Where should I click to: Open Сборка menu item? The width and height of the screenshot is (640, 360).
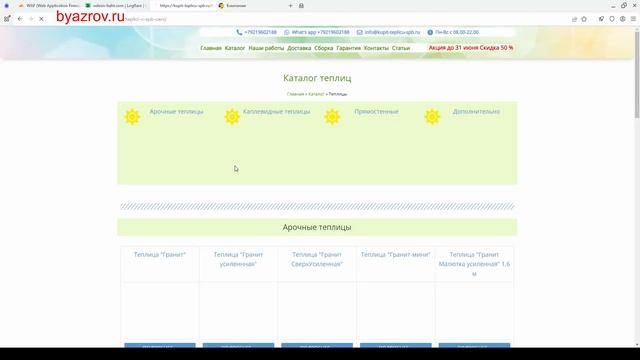[x=324, y=48]
